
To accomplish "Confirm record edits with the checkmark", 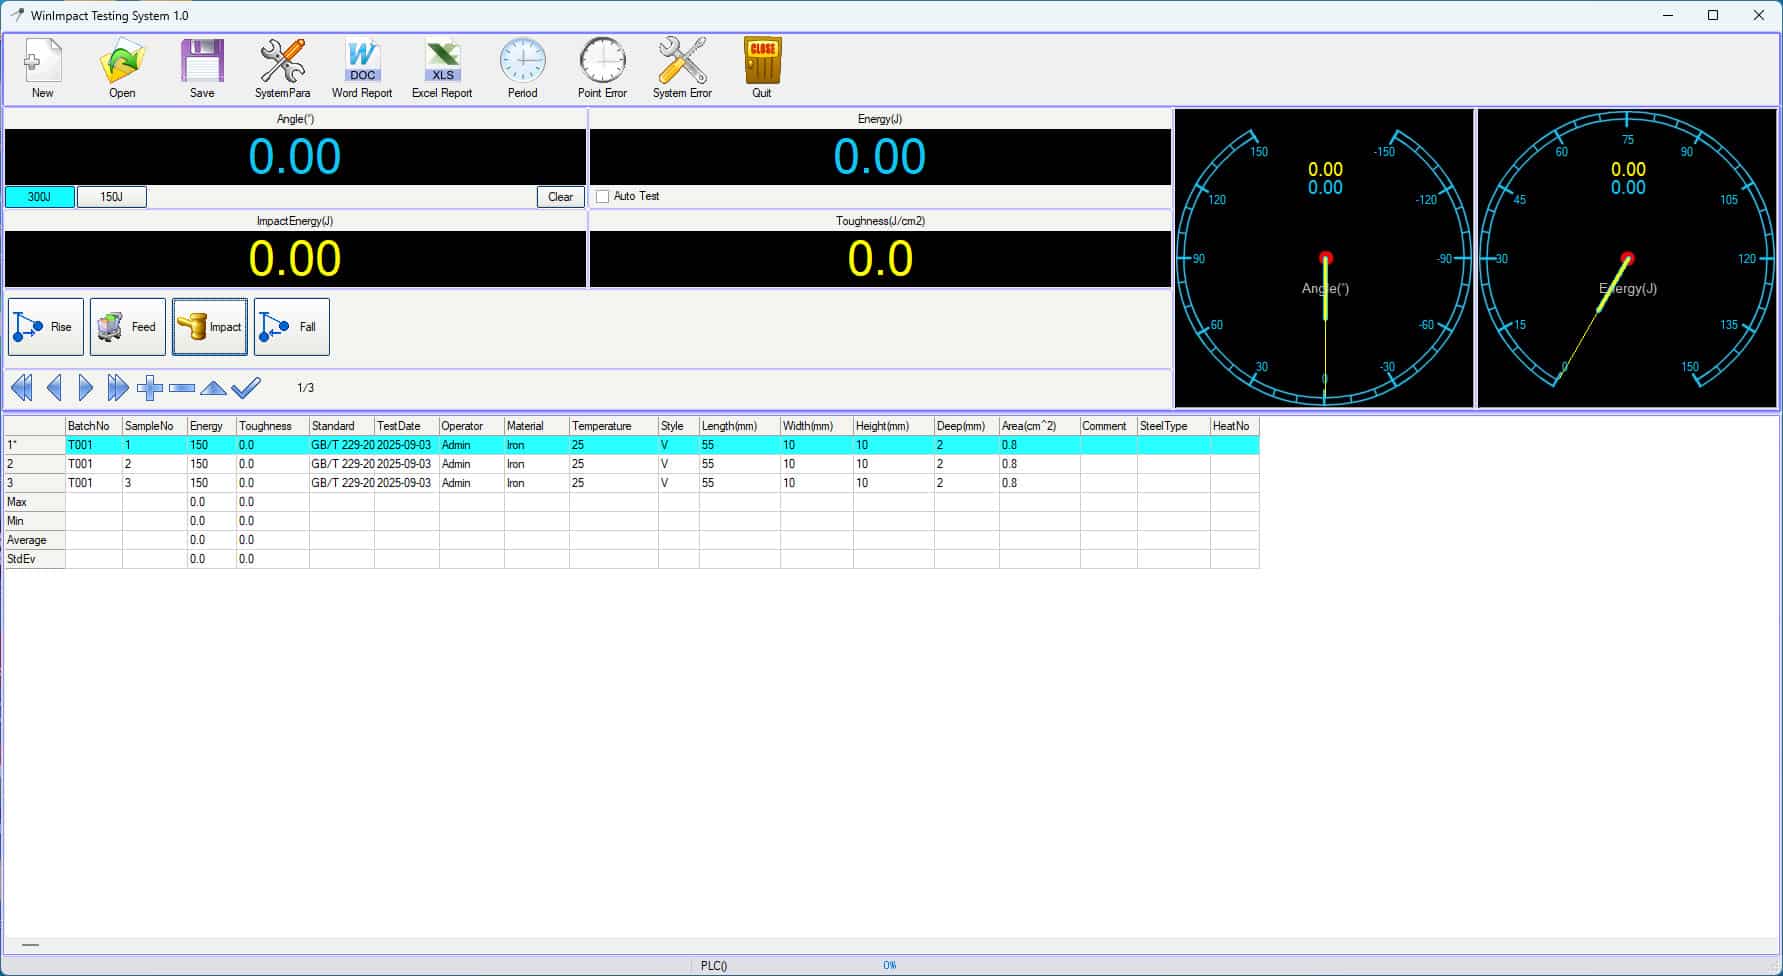I will tap(243, 388).
